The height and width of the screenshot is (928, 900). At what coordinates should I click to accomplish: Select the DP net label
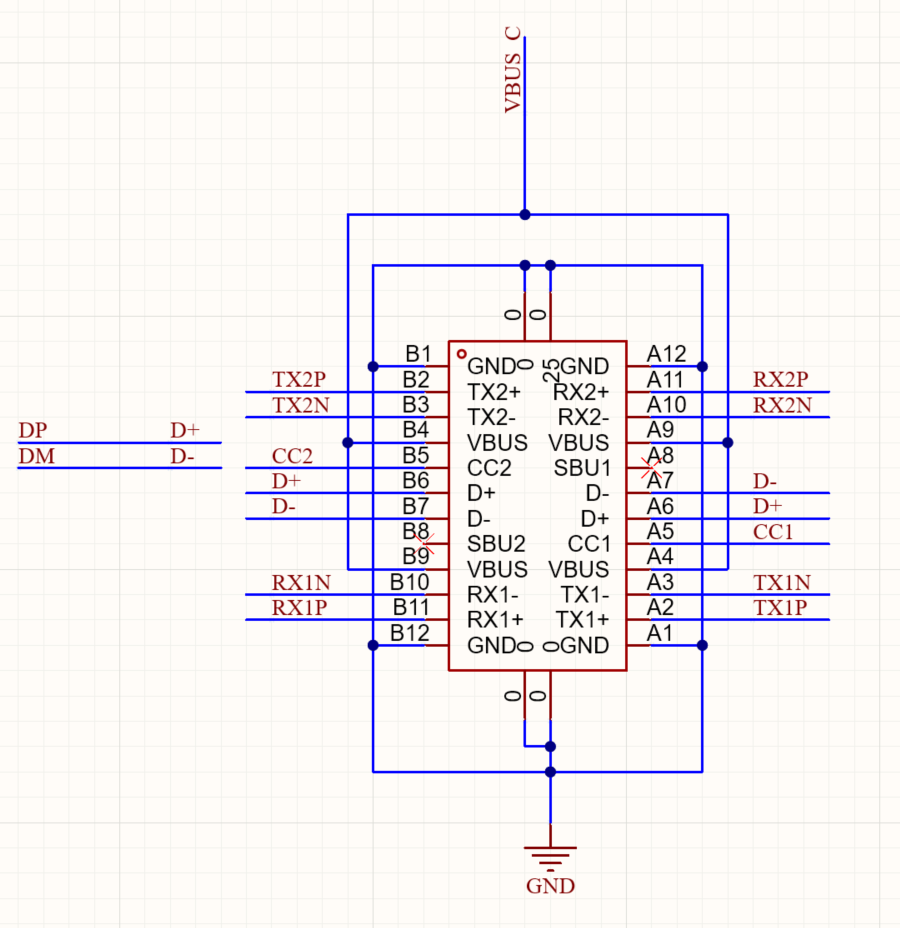(33, 430)
